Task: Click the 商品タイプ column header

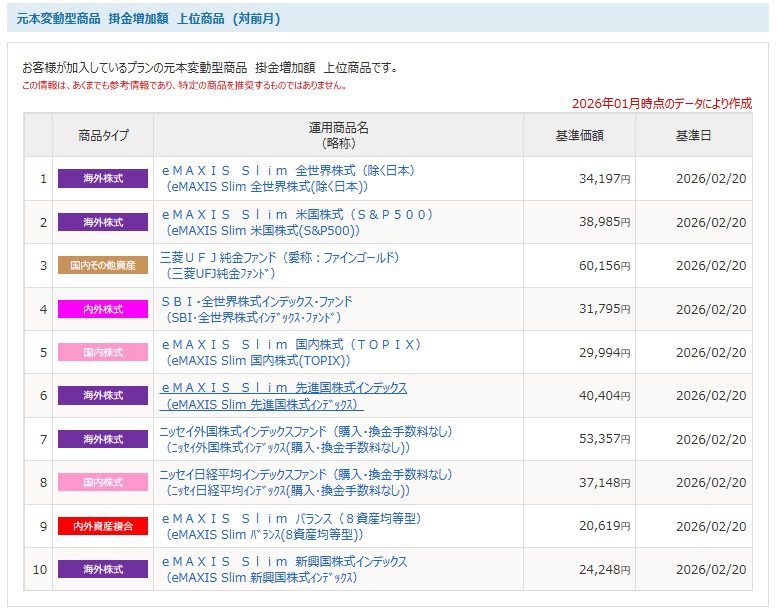Action: (103, 135)
